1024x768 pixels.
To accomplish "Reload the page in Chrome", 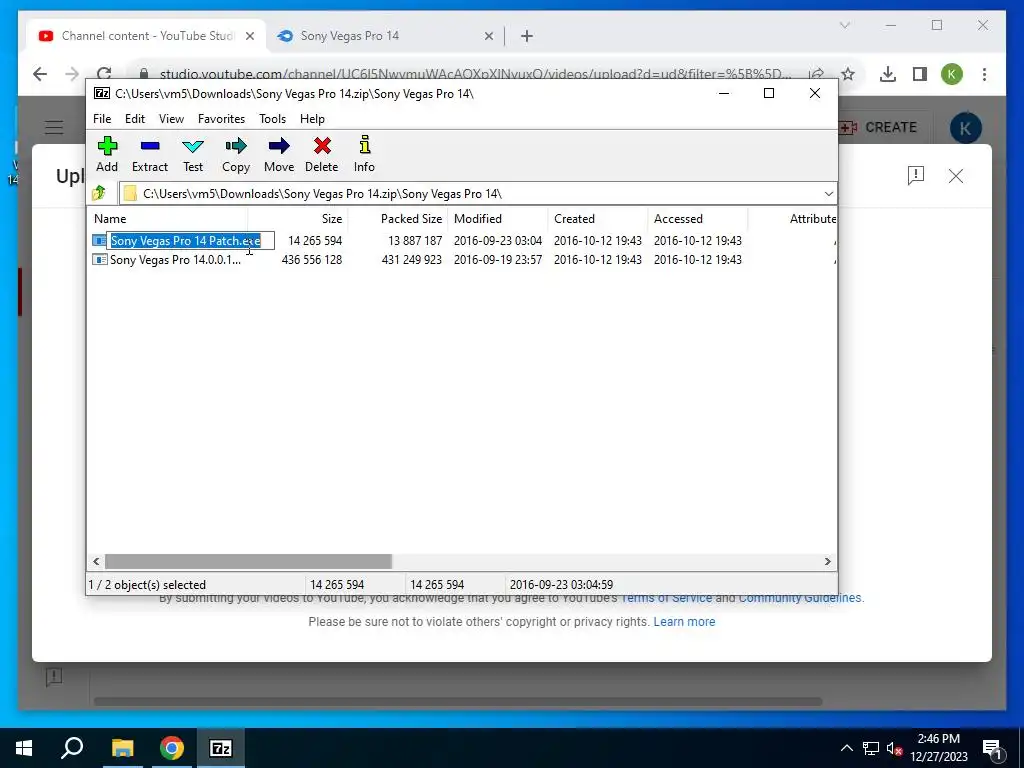I will coord(104,74).
